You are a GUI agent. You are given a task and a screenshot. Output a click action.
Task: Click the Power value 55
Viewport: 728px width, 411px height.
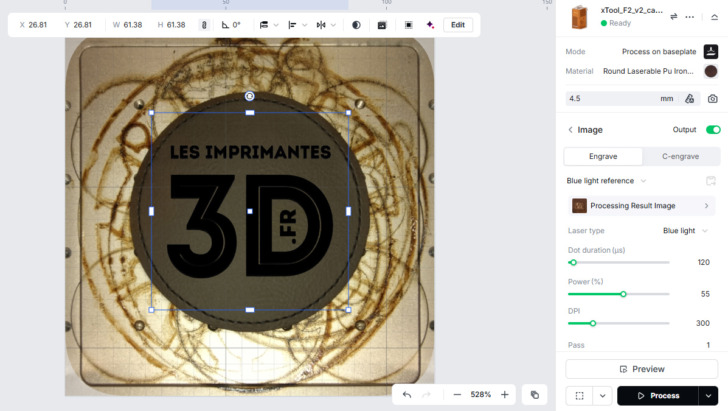click(705, 294)
